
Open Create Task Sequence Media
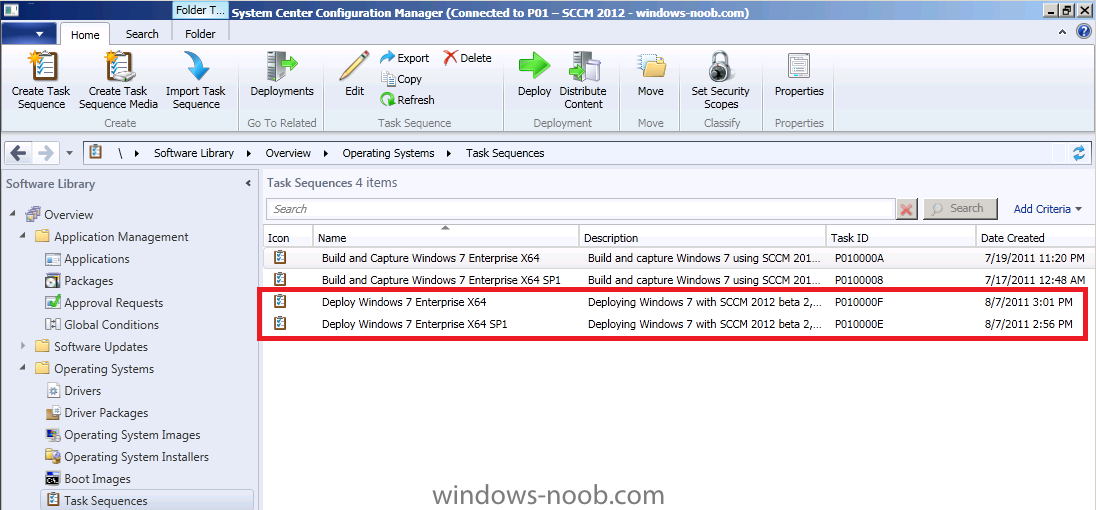pos(117,81)
